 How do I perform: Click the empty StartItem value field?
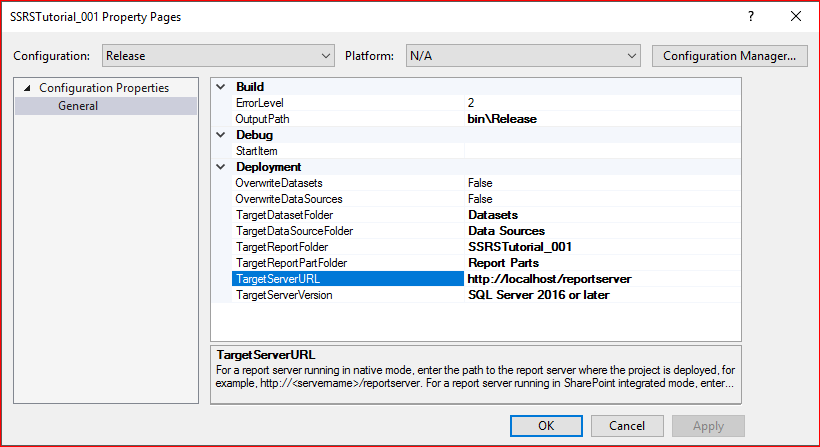click(600, 151)
